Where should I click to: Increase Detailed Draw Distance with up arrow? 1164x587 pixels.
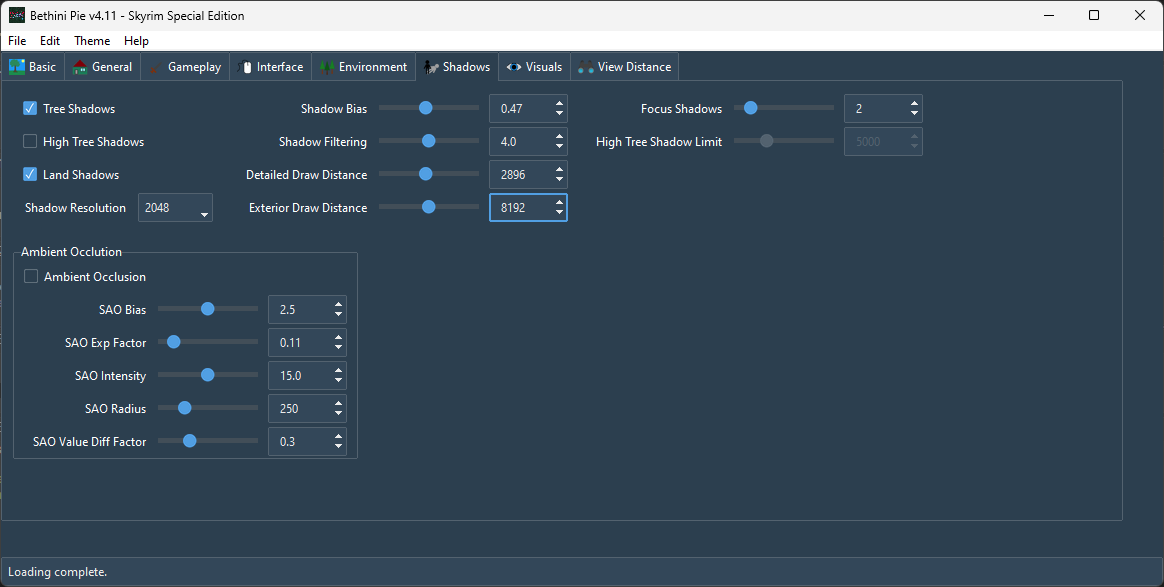559,169
